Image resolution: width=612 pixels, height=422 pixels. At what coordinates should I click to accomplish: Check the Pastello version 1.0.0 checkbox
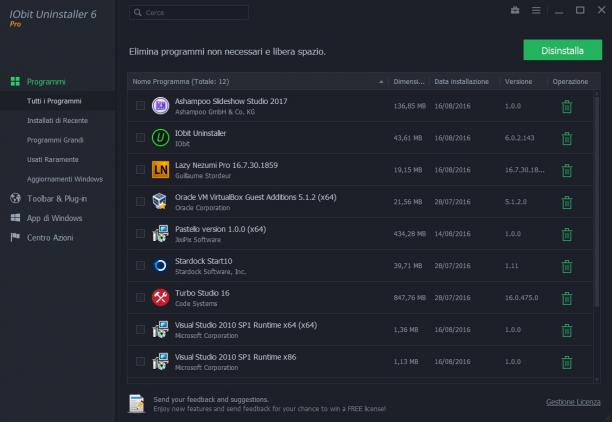[x=140, y=233]
